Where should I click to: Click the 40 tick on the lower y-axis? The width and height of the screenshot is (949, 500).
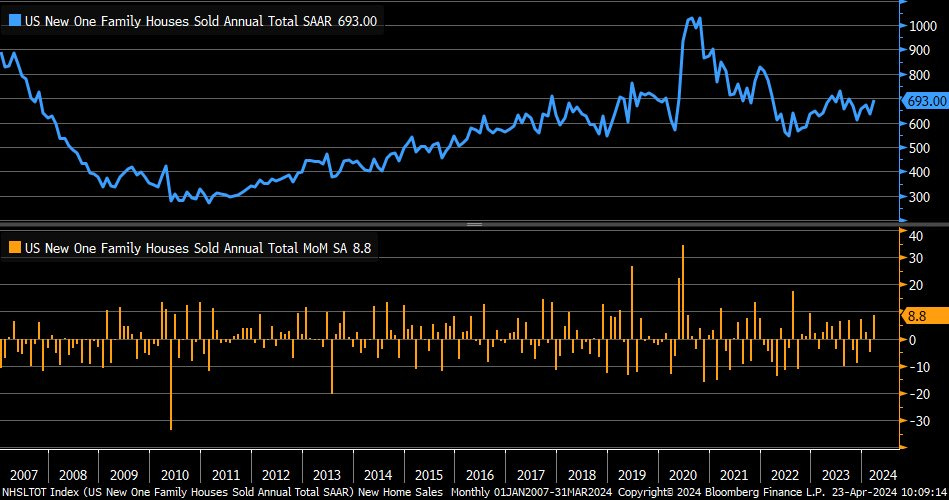tap(915, 235)
